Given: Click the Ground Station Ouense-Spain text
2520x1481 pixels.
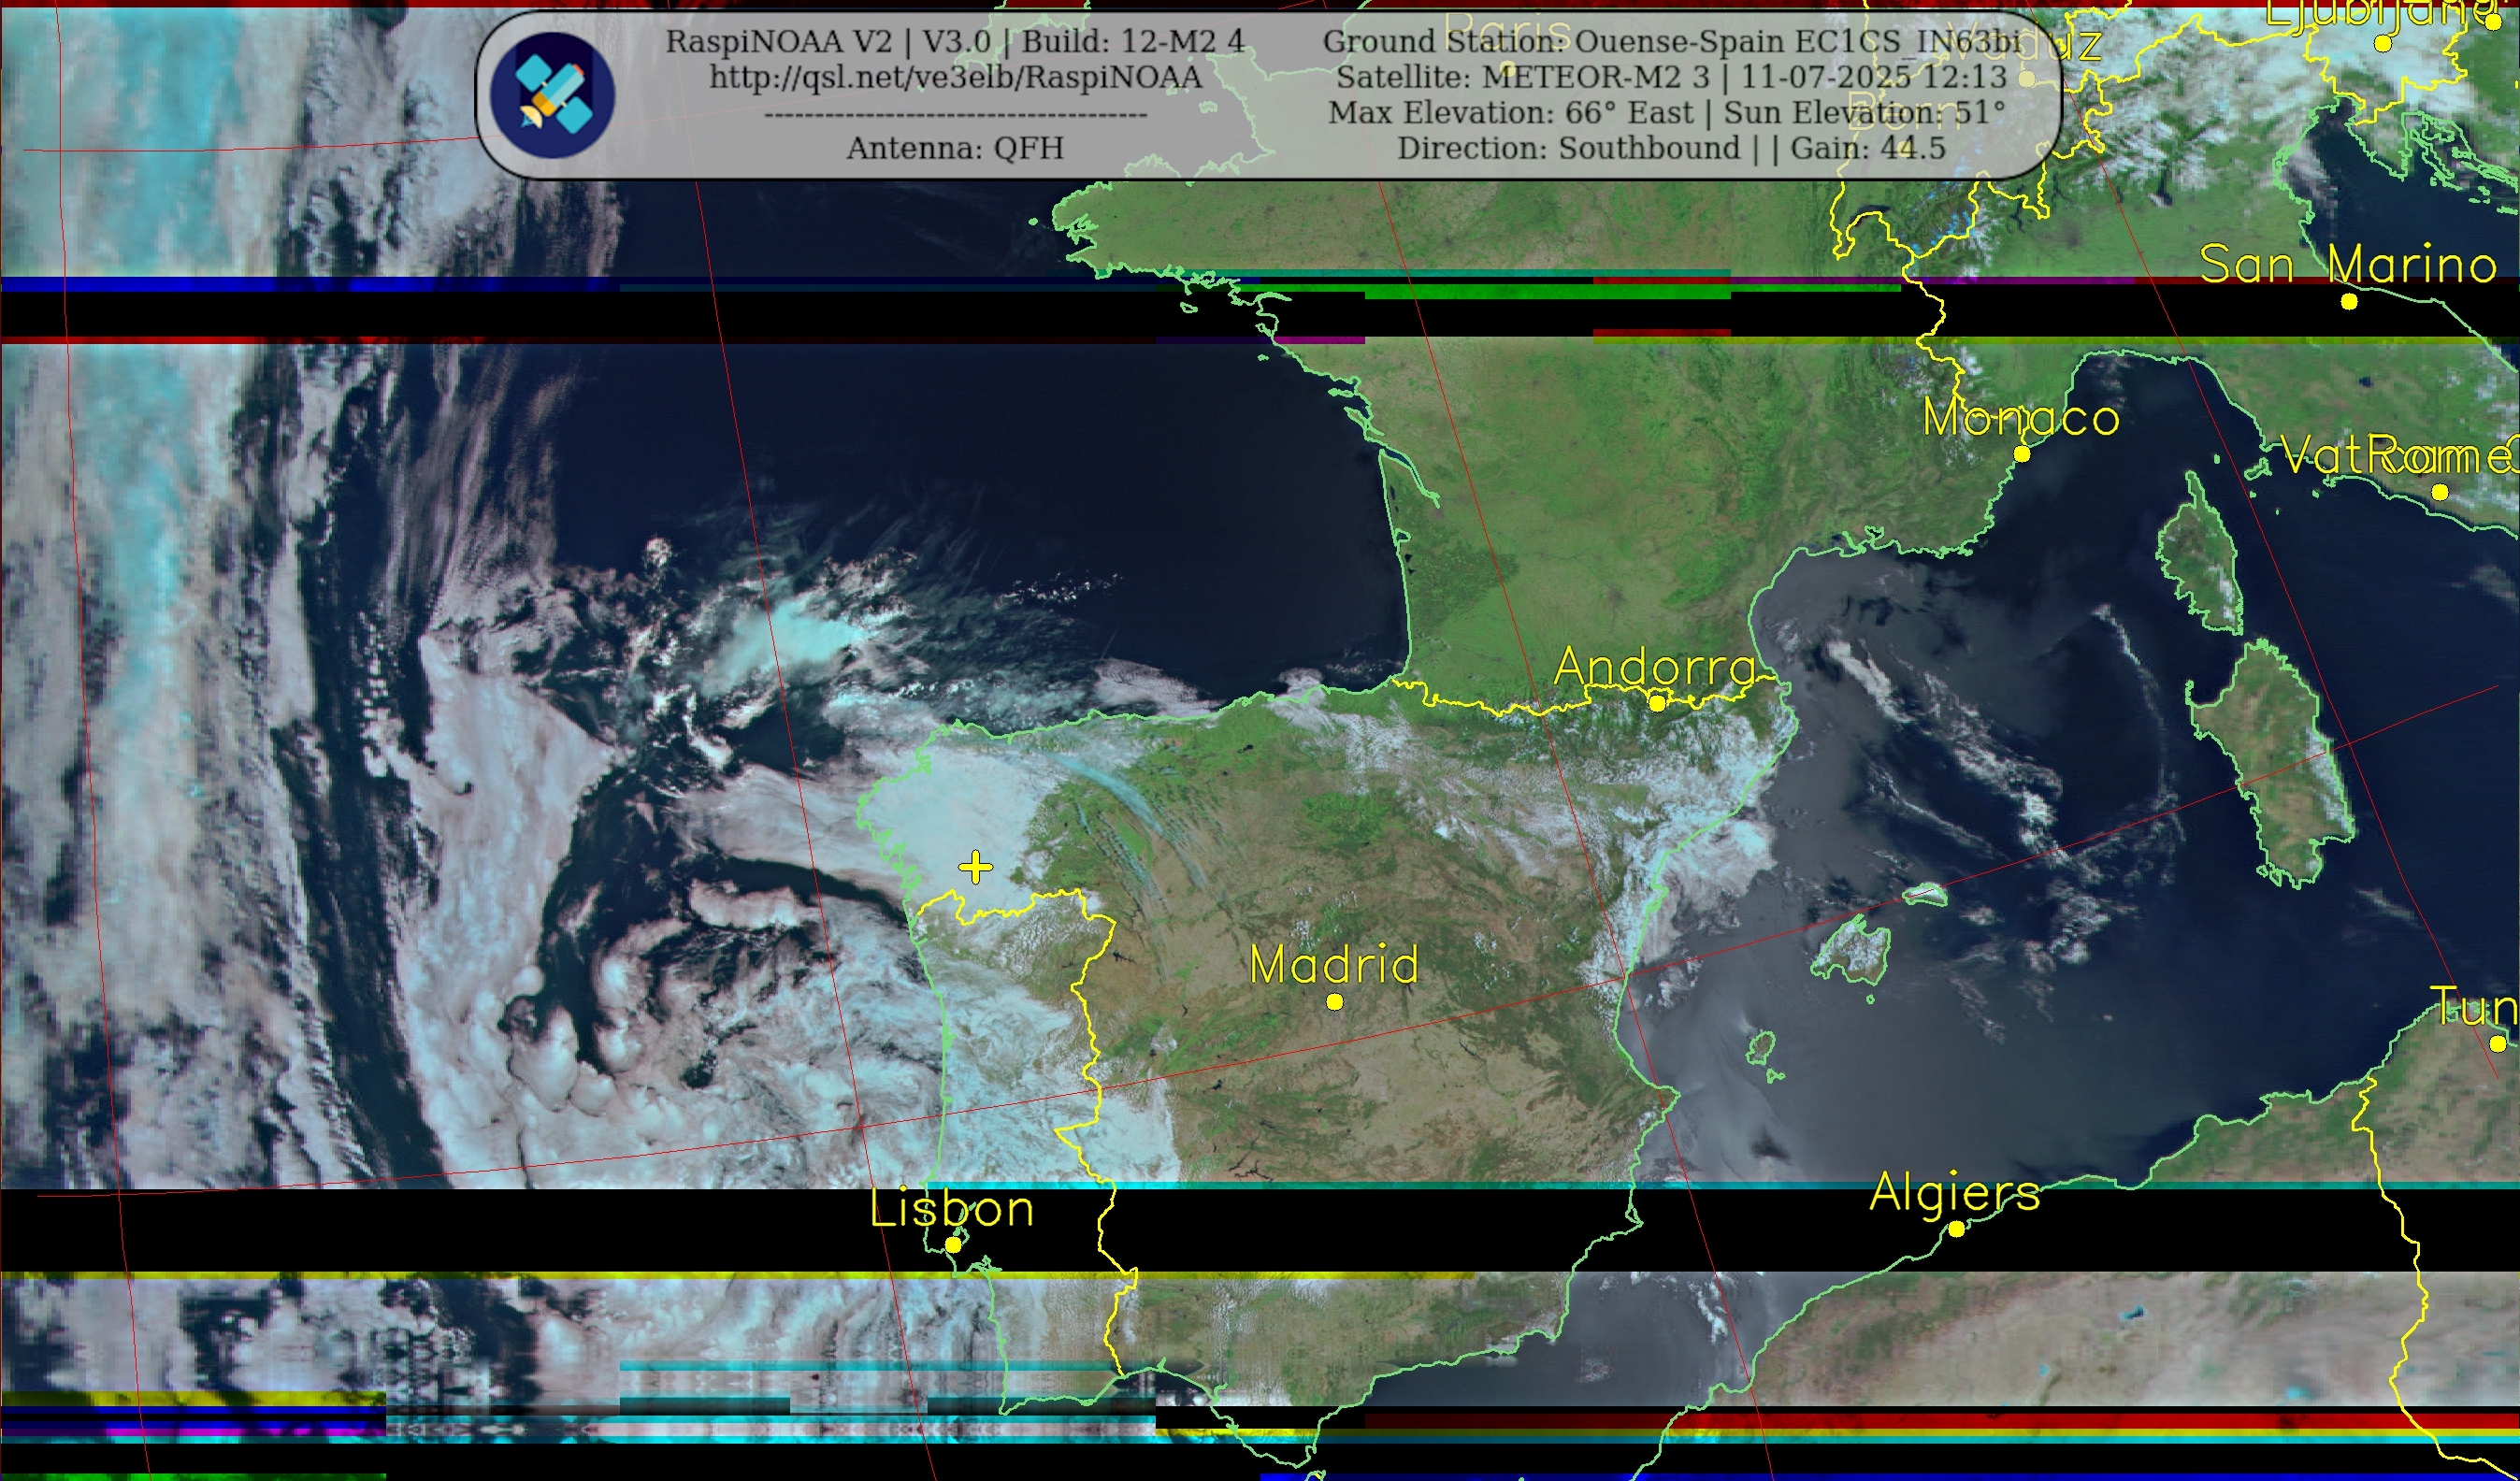Looking at the screenshot, I should 1672,41.
